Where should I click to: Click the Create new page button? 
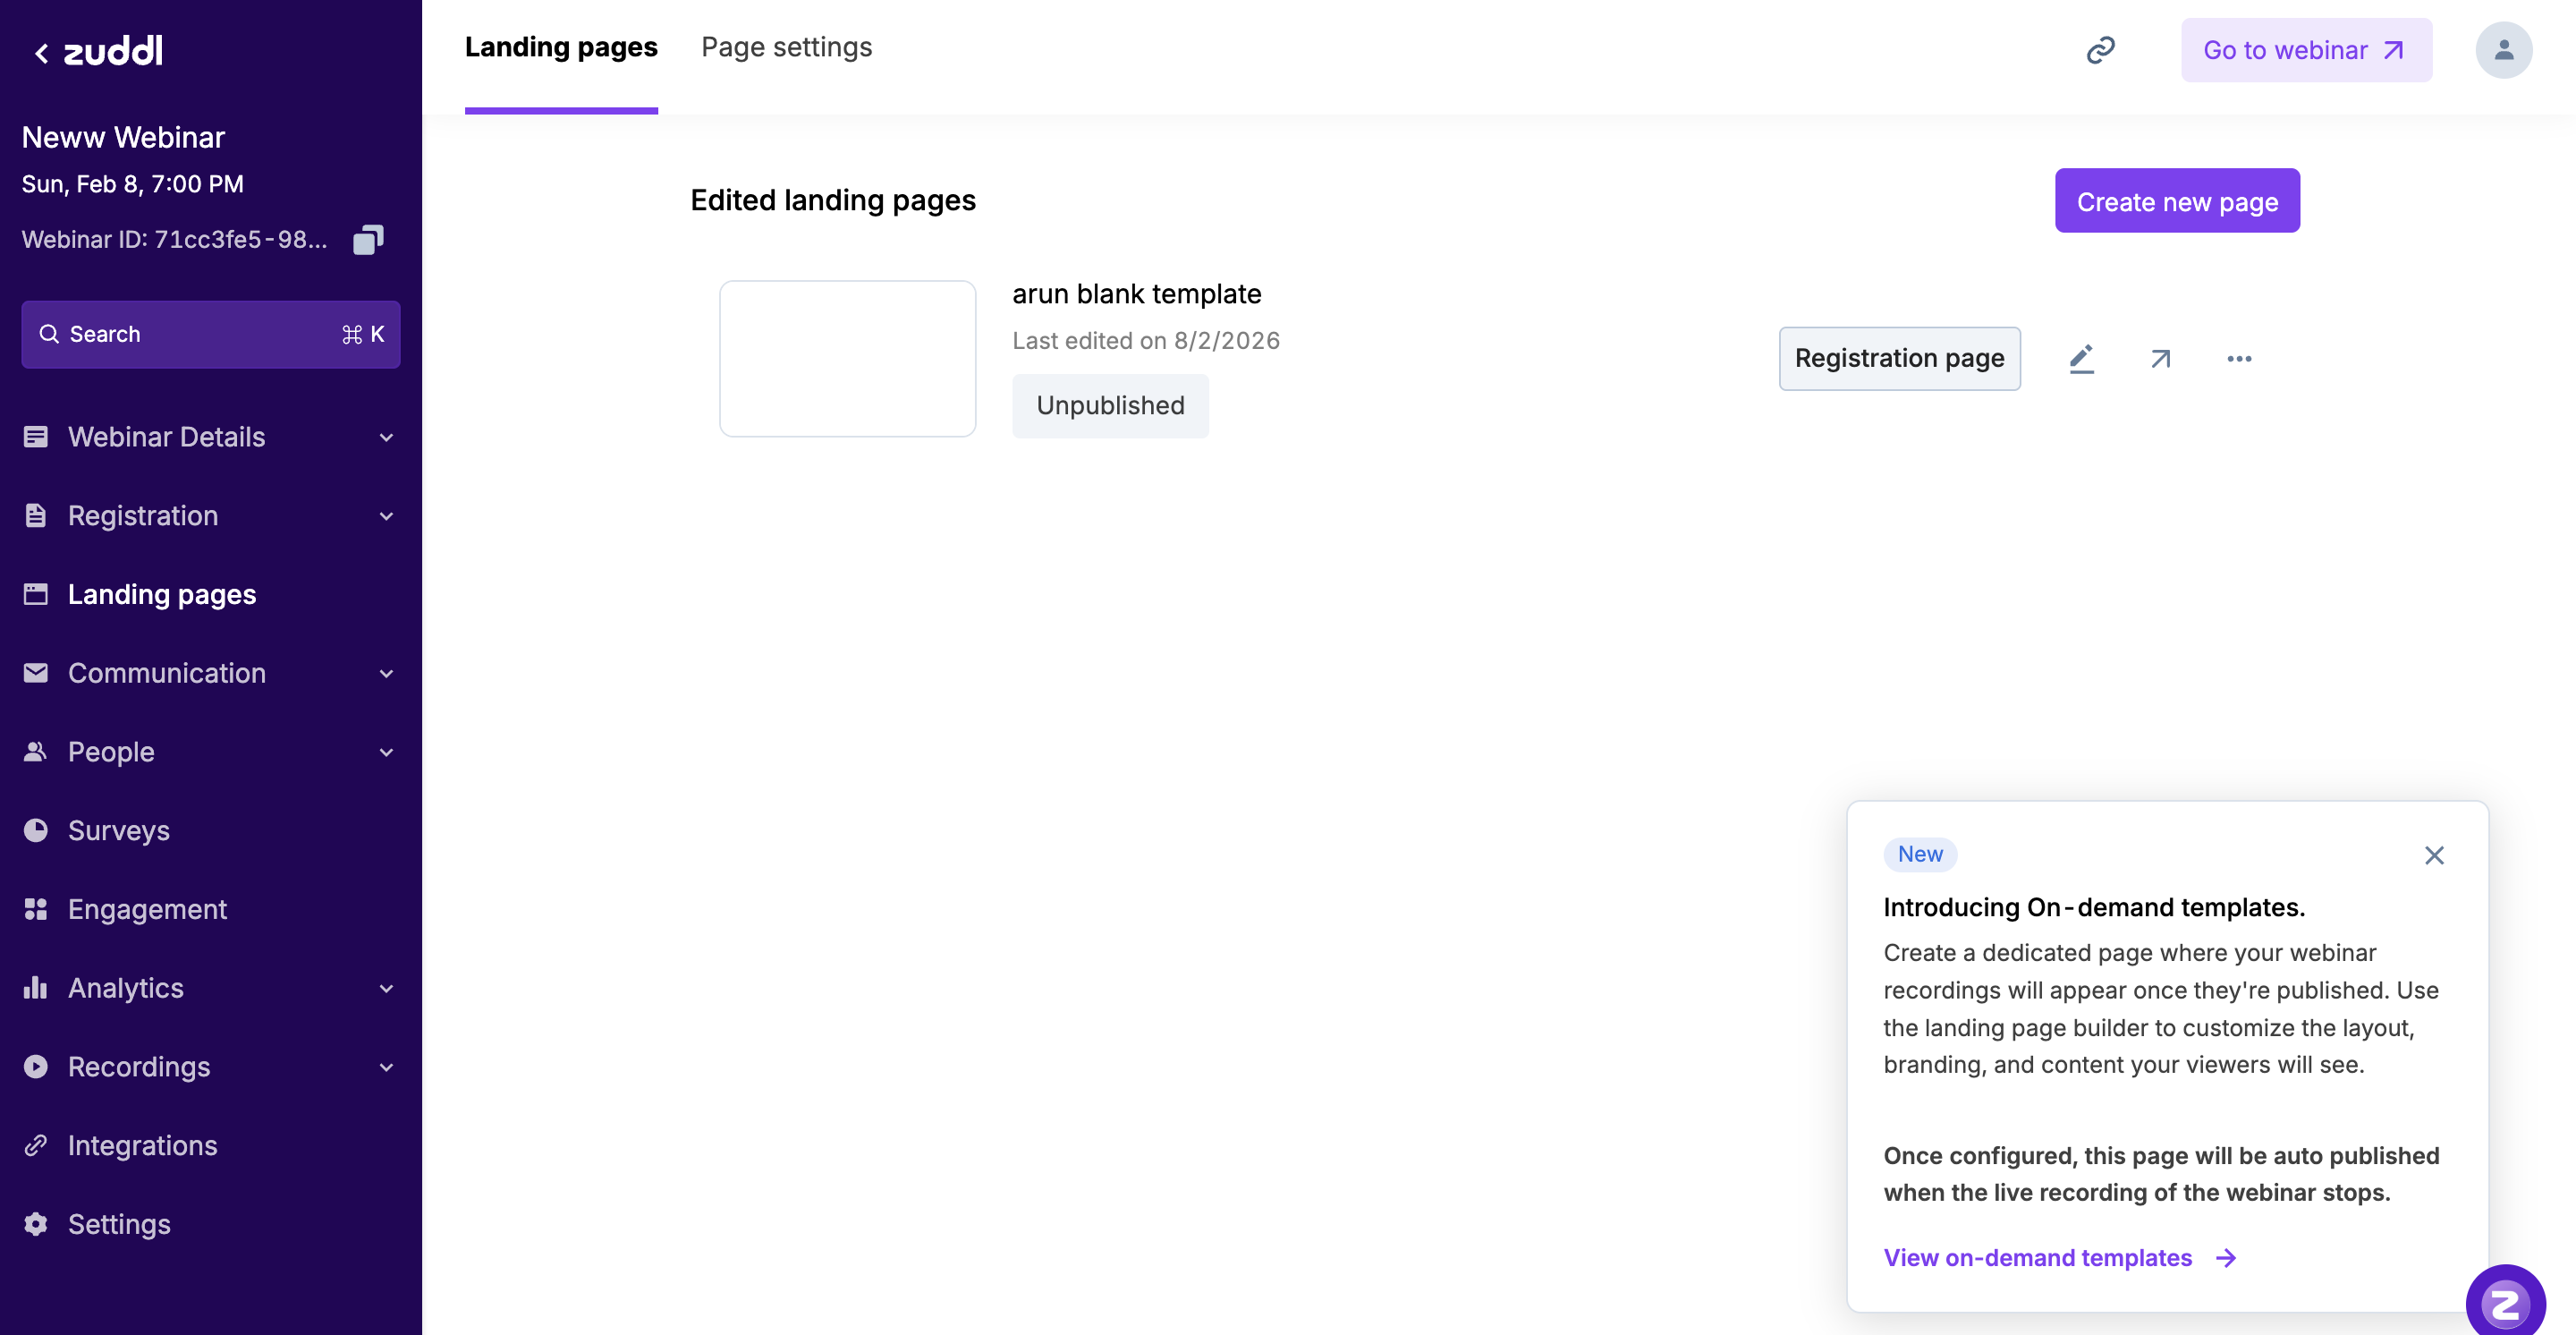click(x=2177, y=201)
